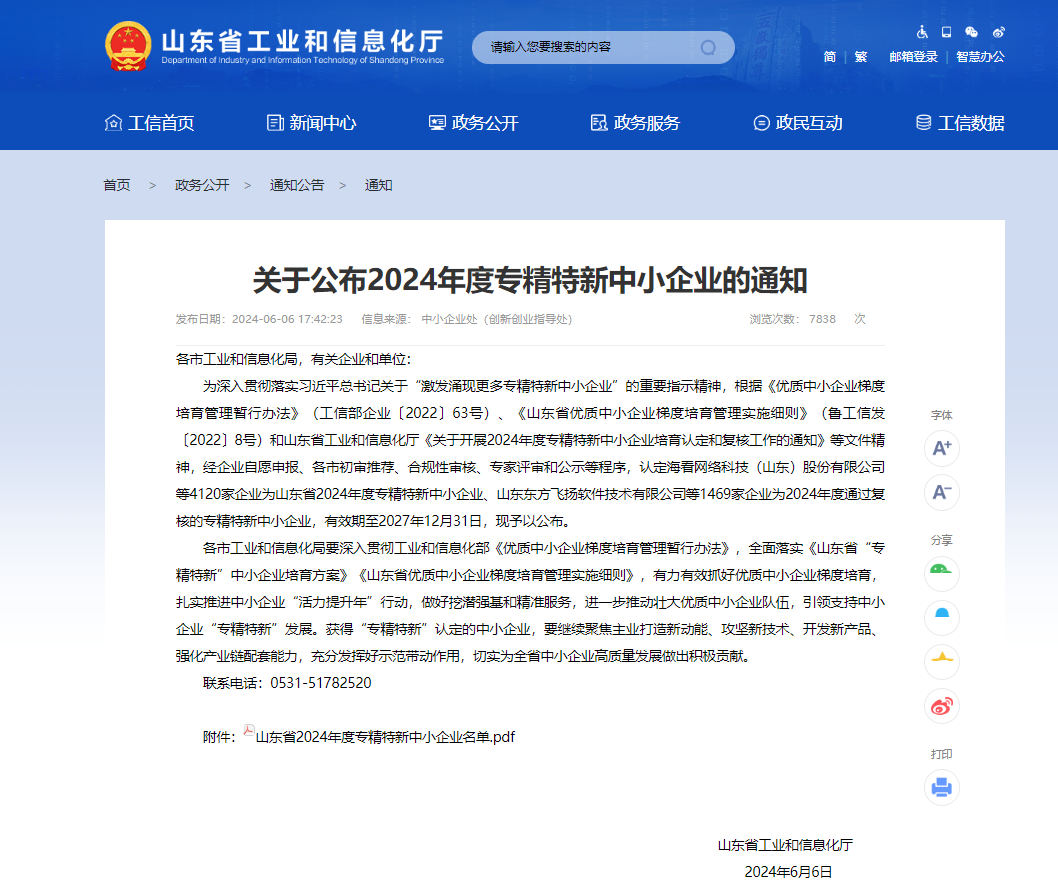
Task: Click the Weibo icon in the header
Action: [x=999, y=32]
